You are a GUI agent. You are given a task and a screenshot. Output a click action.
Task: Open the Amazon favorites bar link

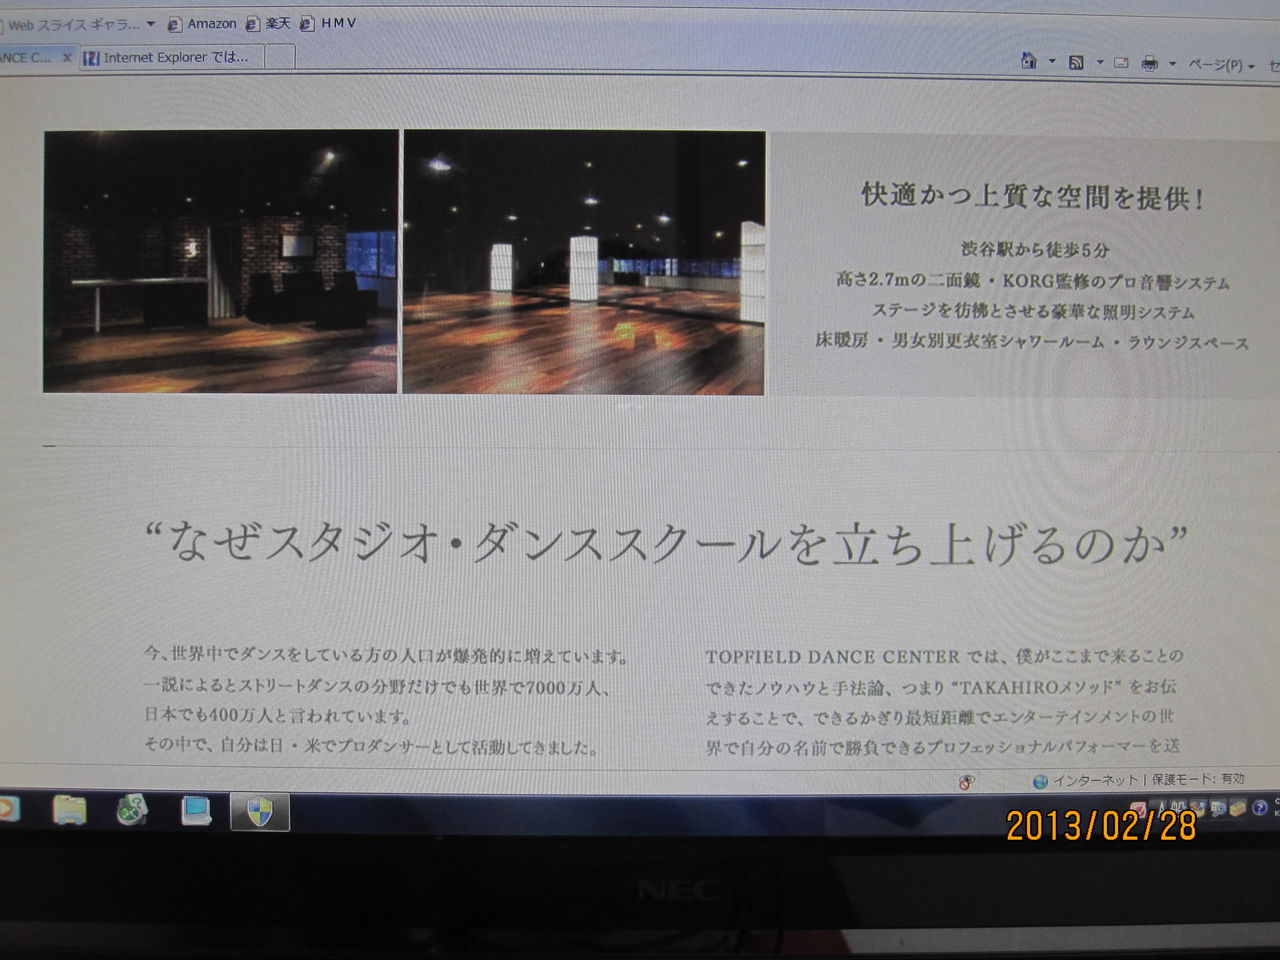coord(201,24)
